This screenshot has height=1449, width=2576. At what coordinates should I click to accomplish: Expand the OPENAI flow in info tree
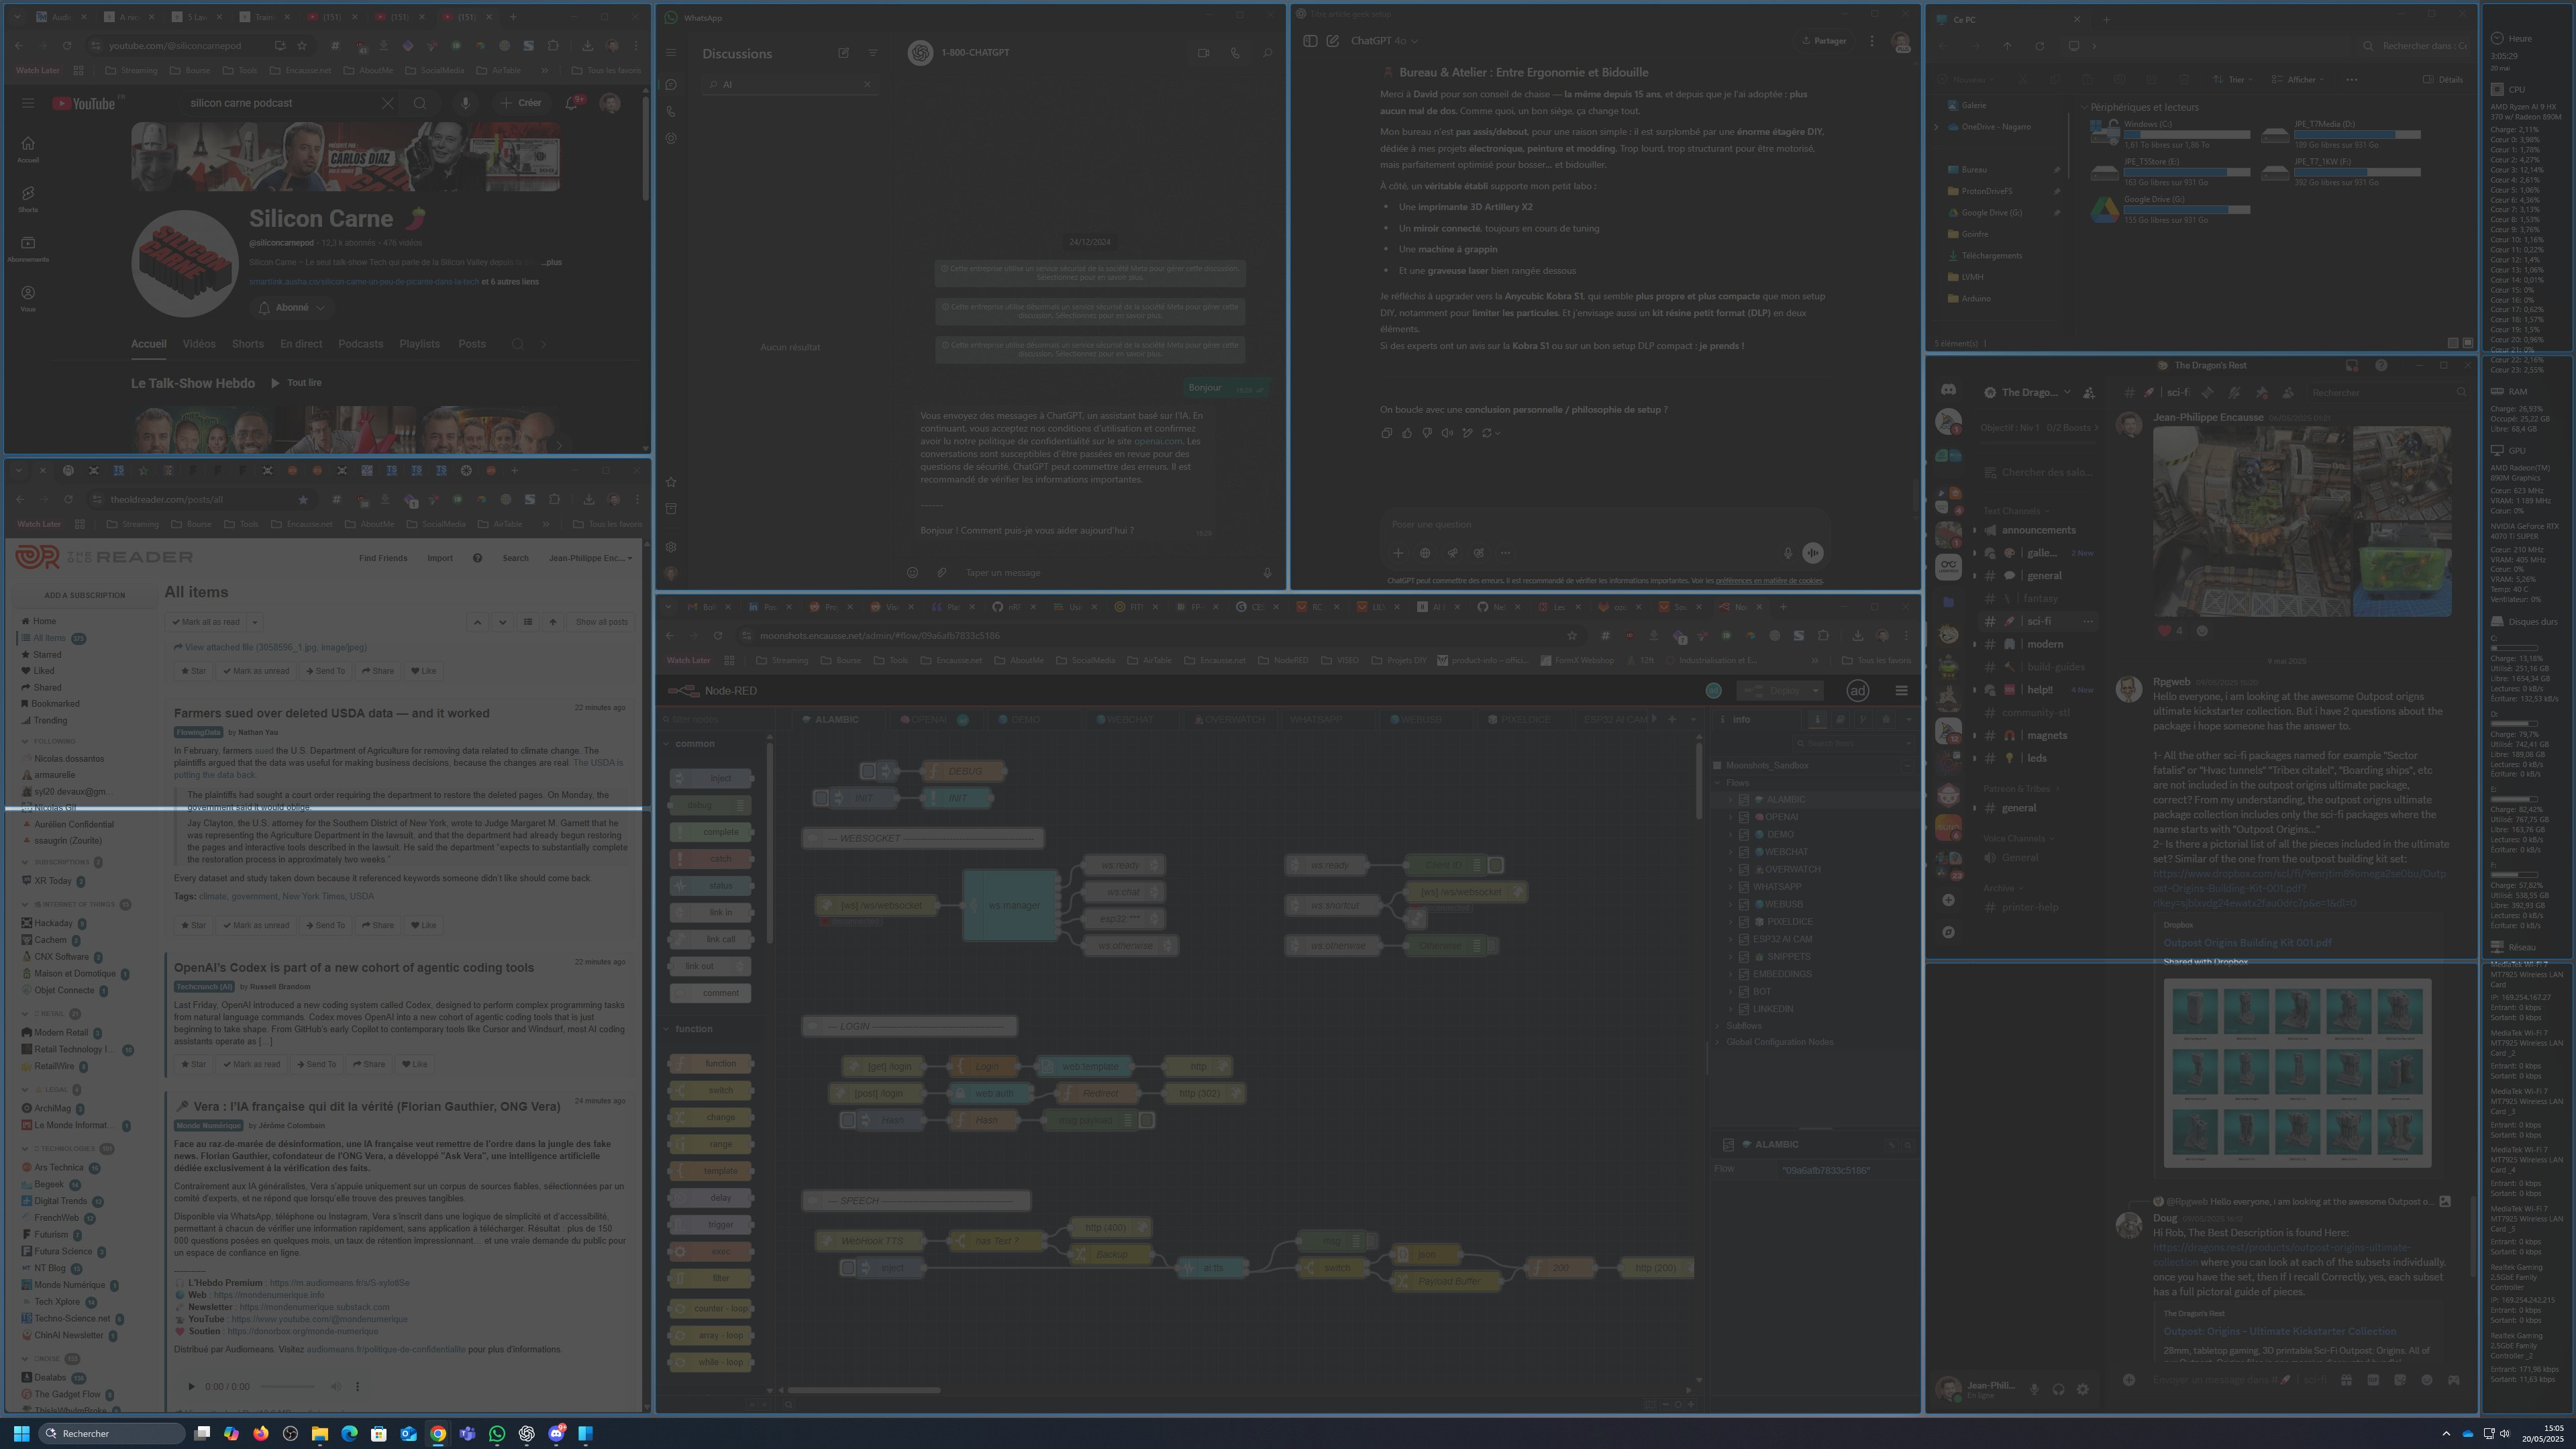(x=1731, y=817)
